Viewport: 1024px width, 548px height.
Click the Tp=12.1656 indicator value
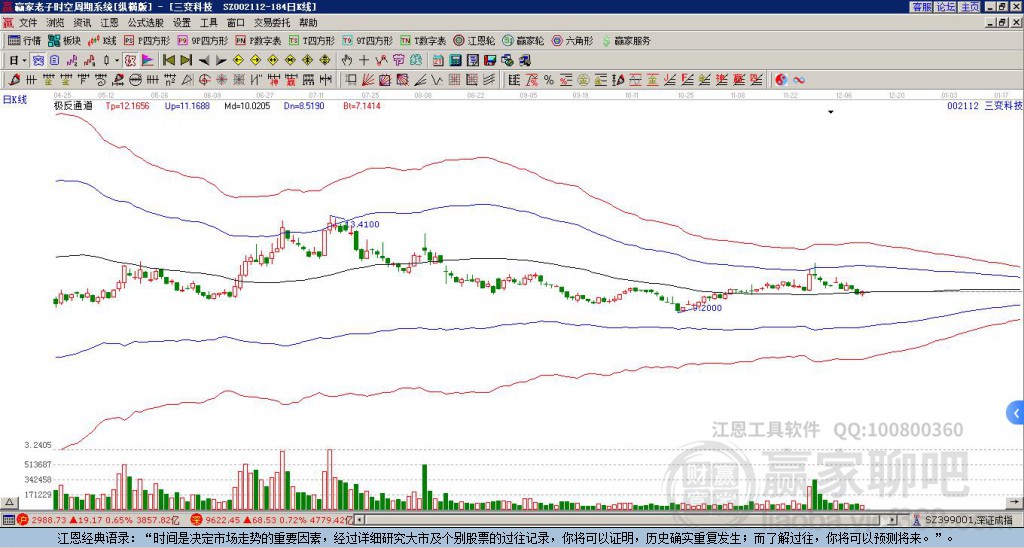click(127, 105)
